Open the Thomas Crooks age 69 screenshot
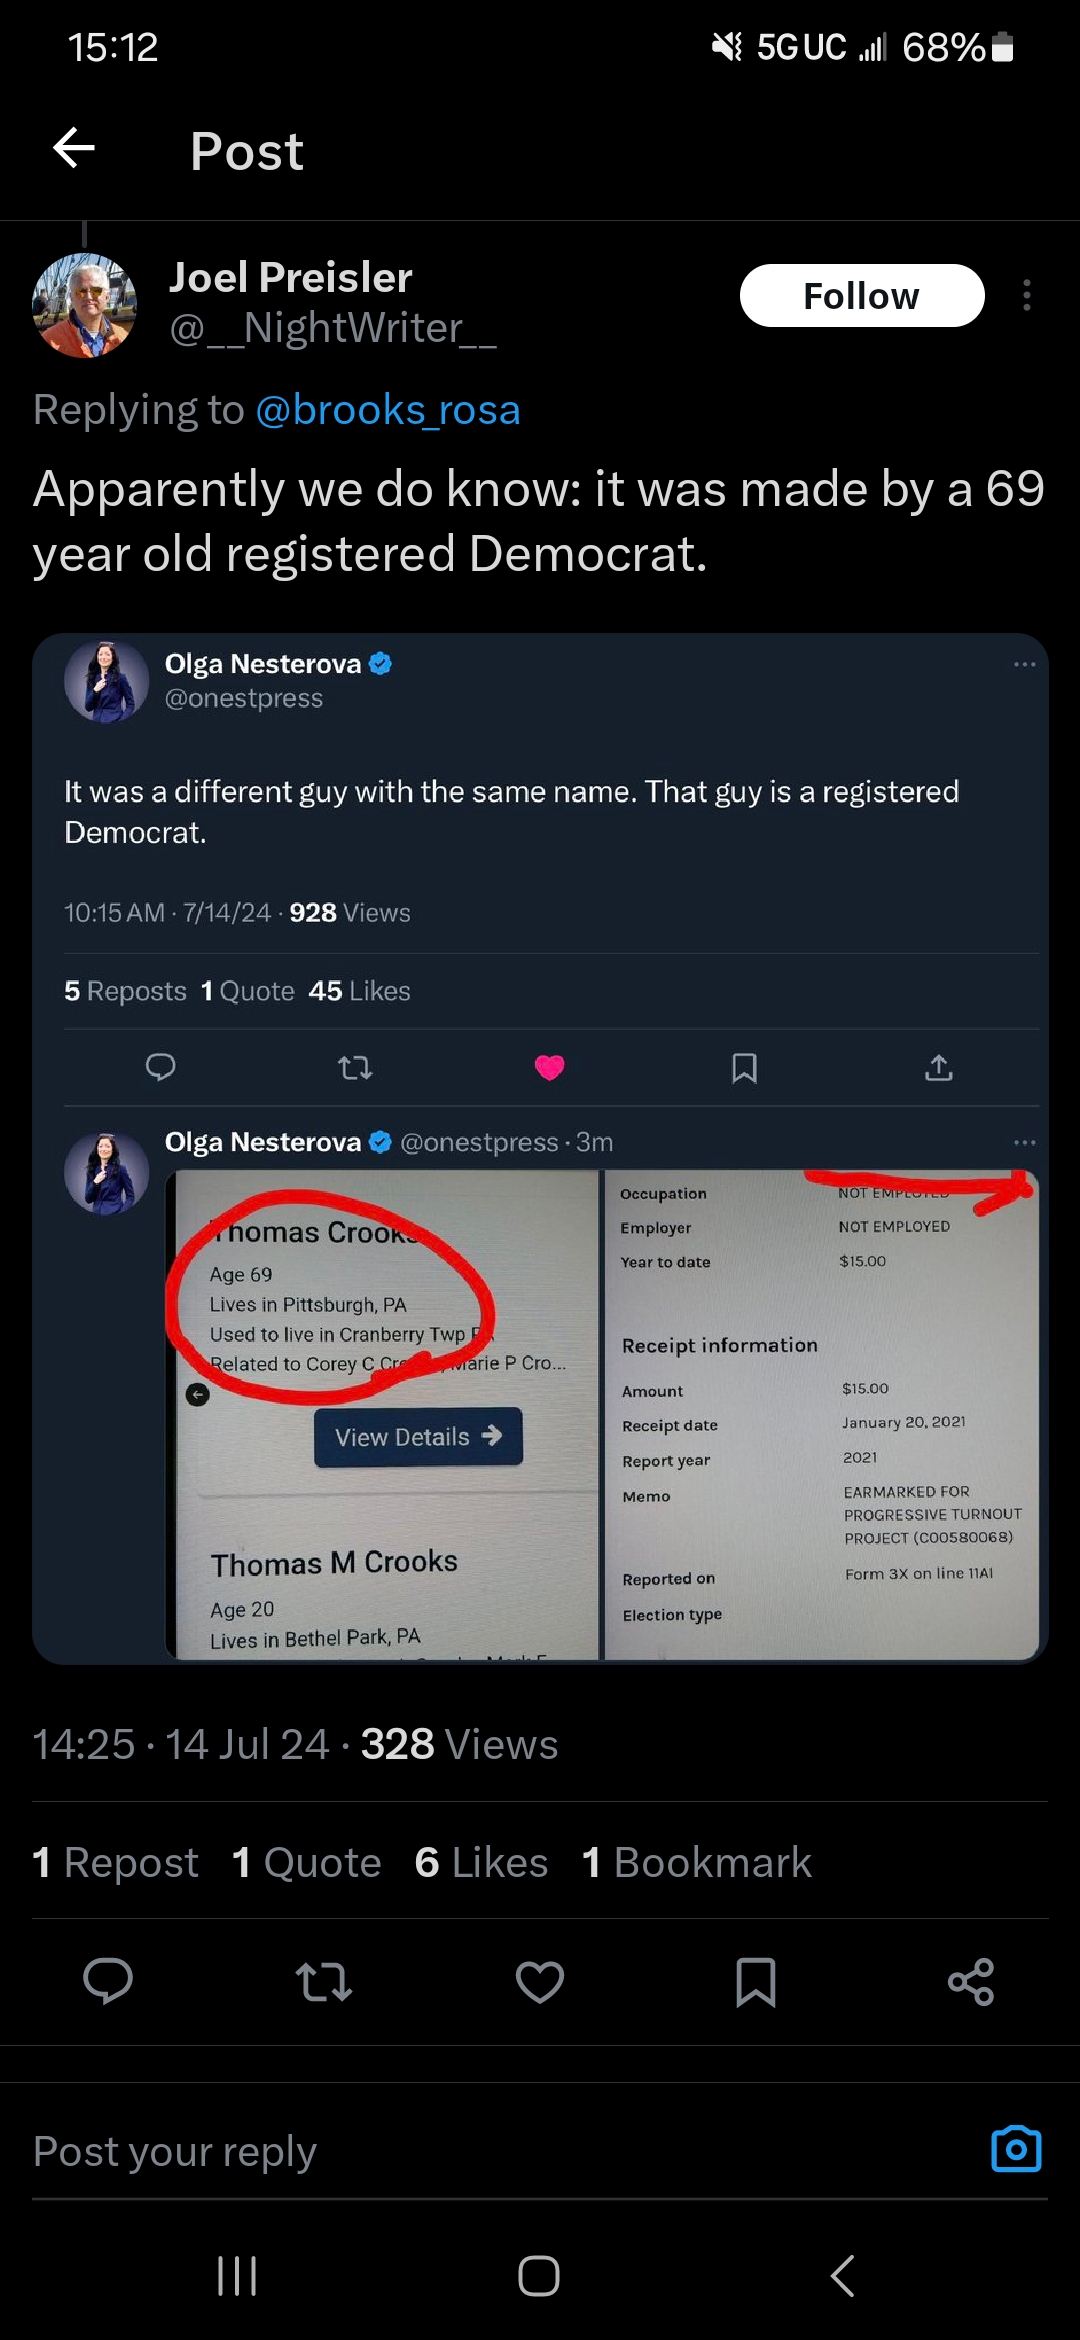 coord(384,1414)
